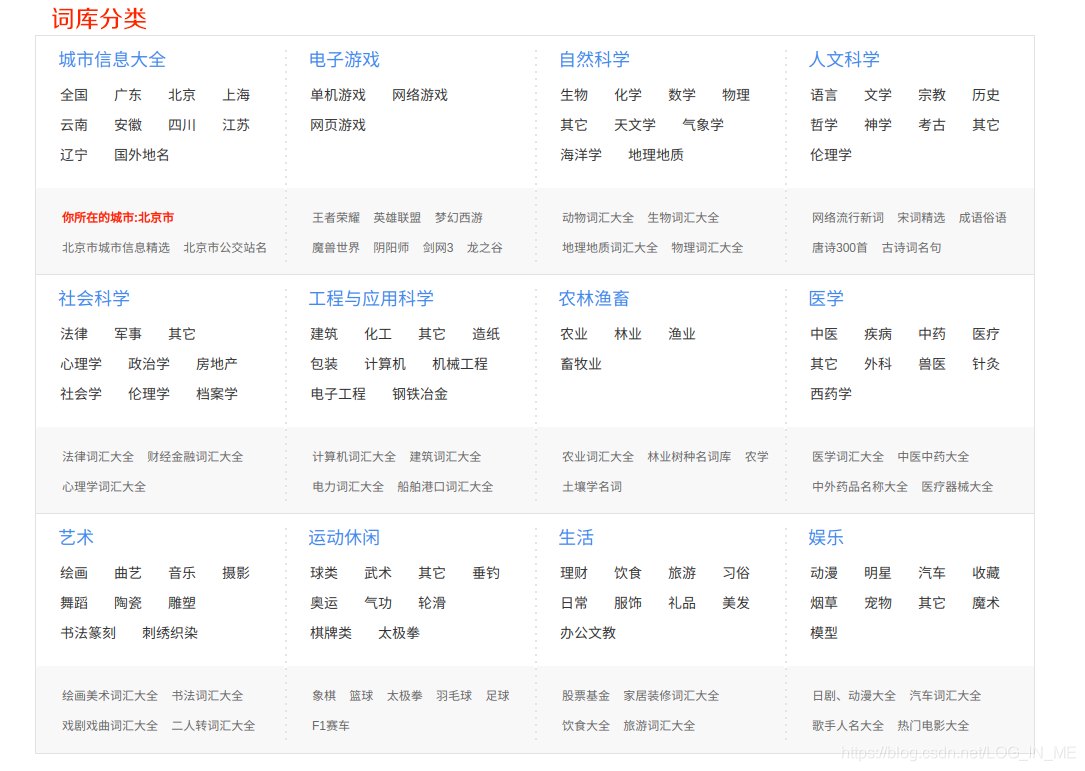Open the 农林渔畜 category heading
Viewport: 1085px width, 771px height.
click(594, 298)
